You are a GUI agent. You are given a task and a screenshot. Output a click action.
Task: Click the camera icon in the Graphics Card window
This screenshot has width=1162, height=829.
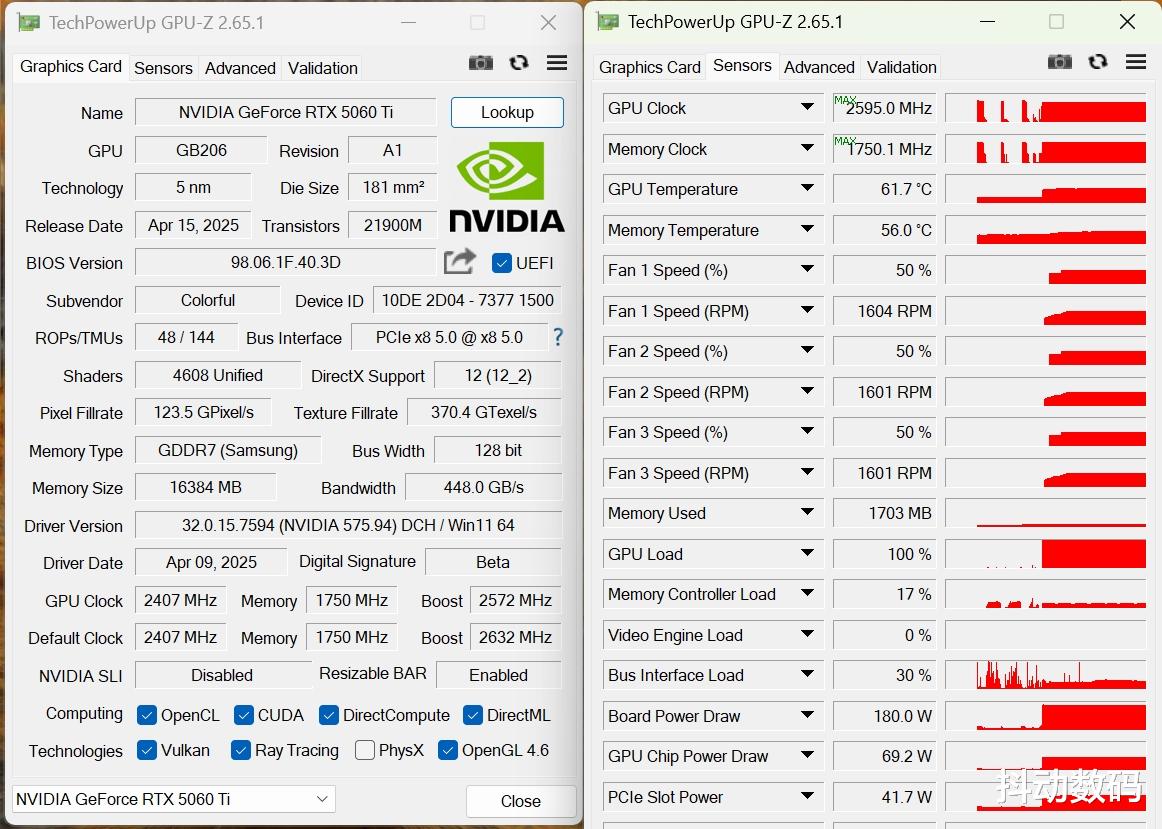481,63
